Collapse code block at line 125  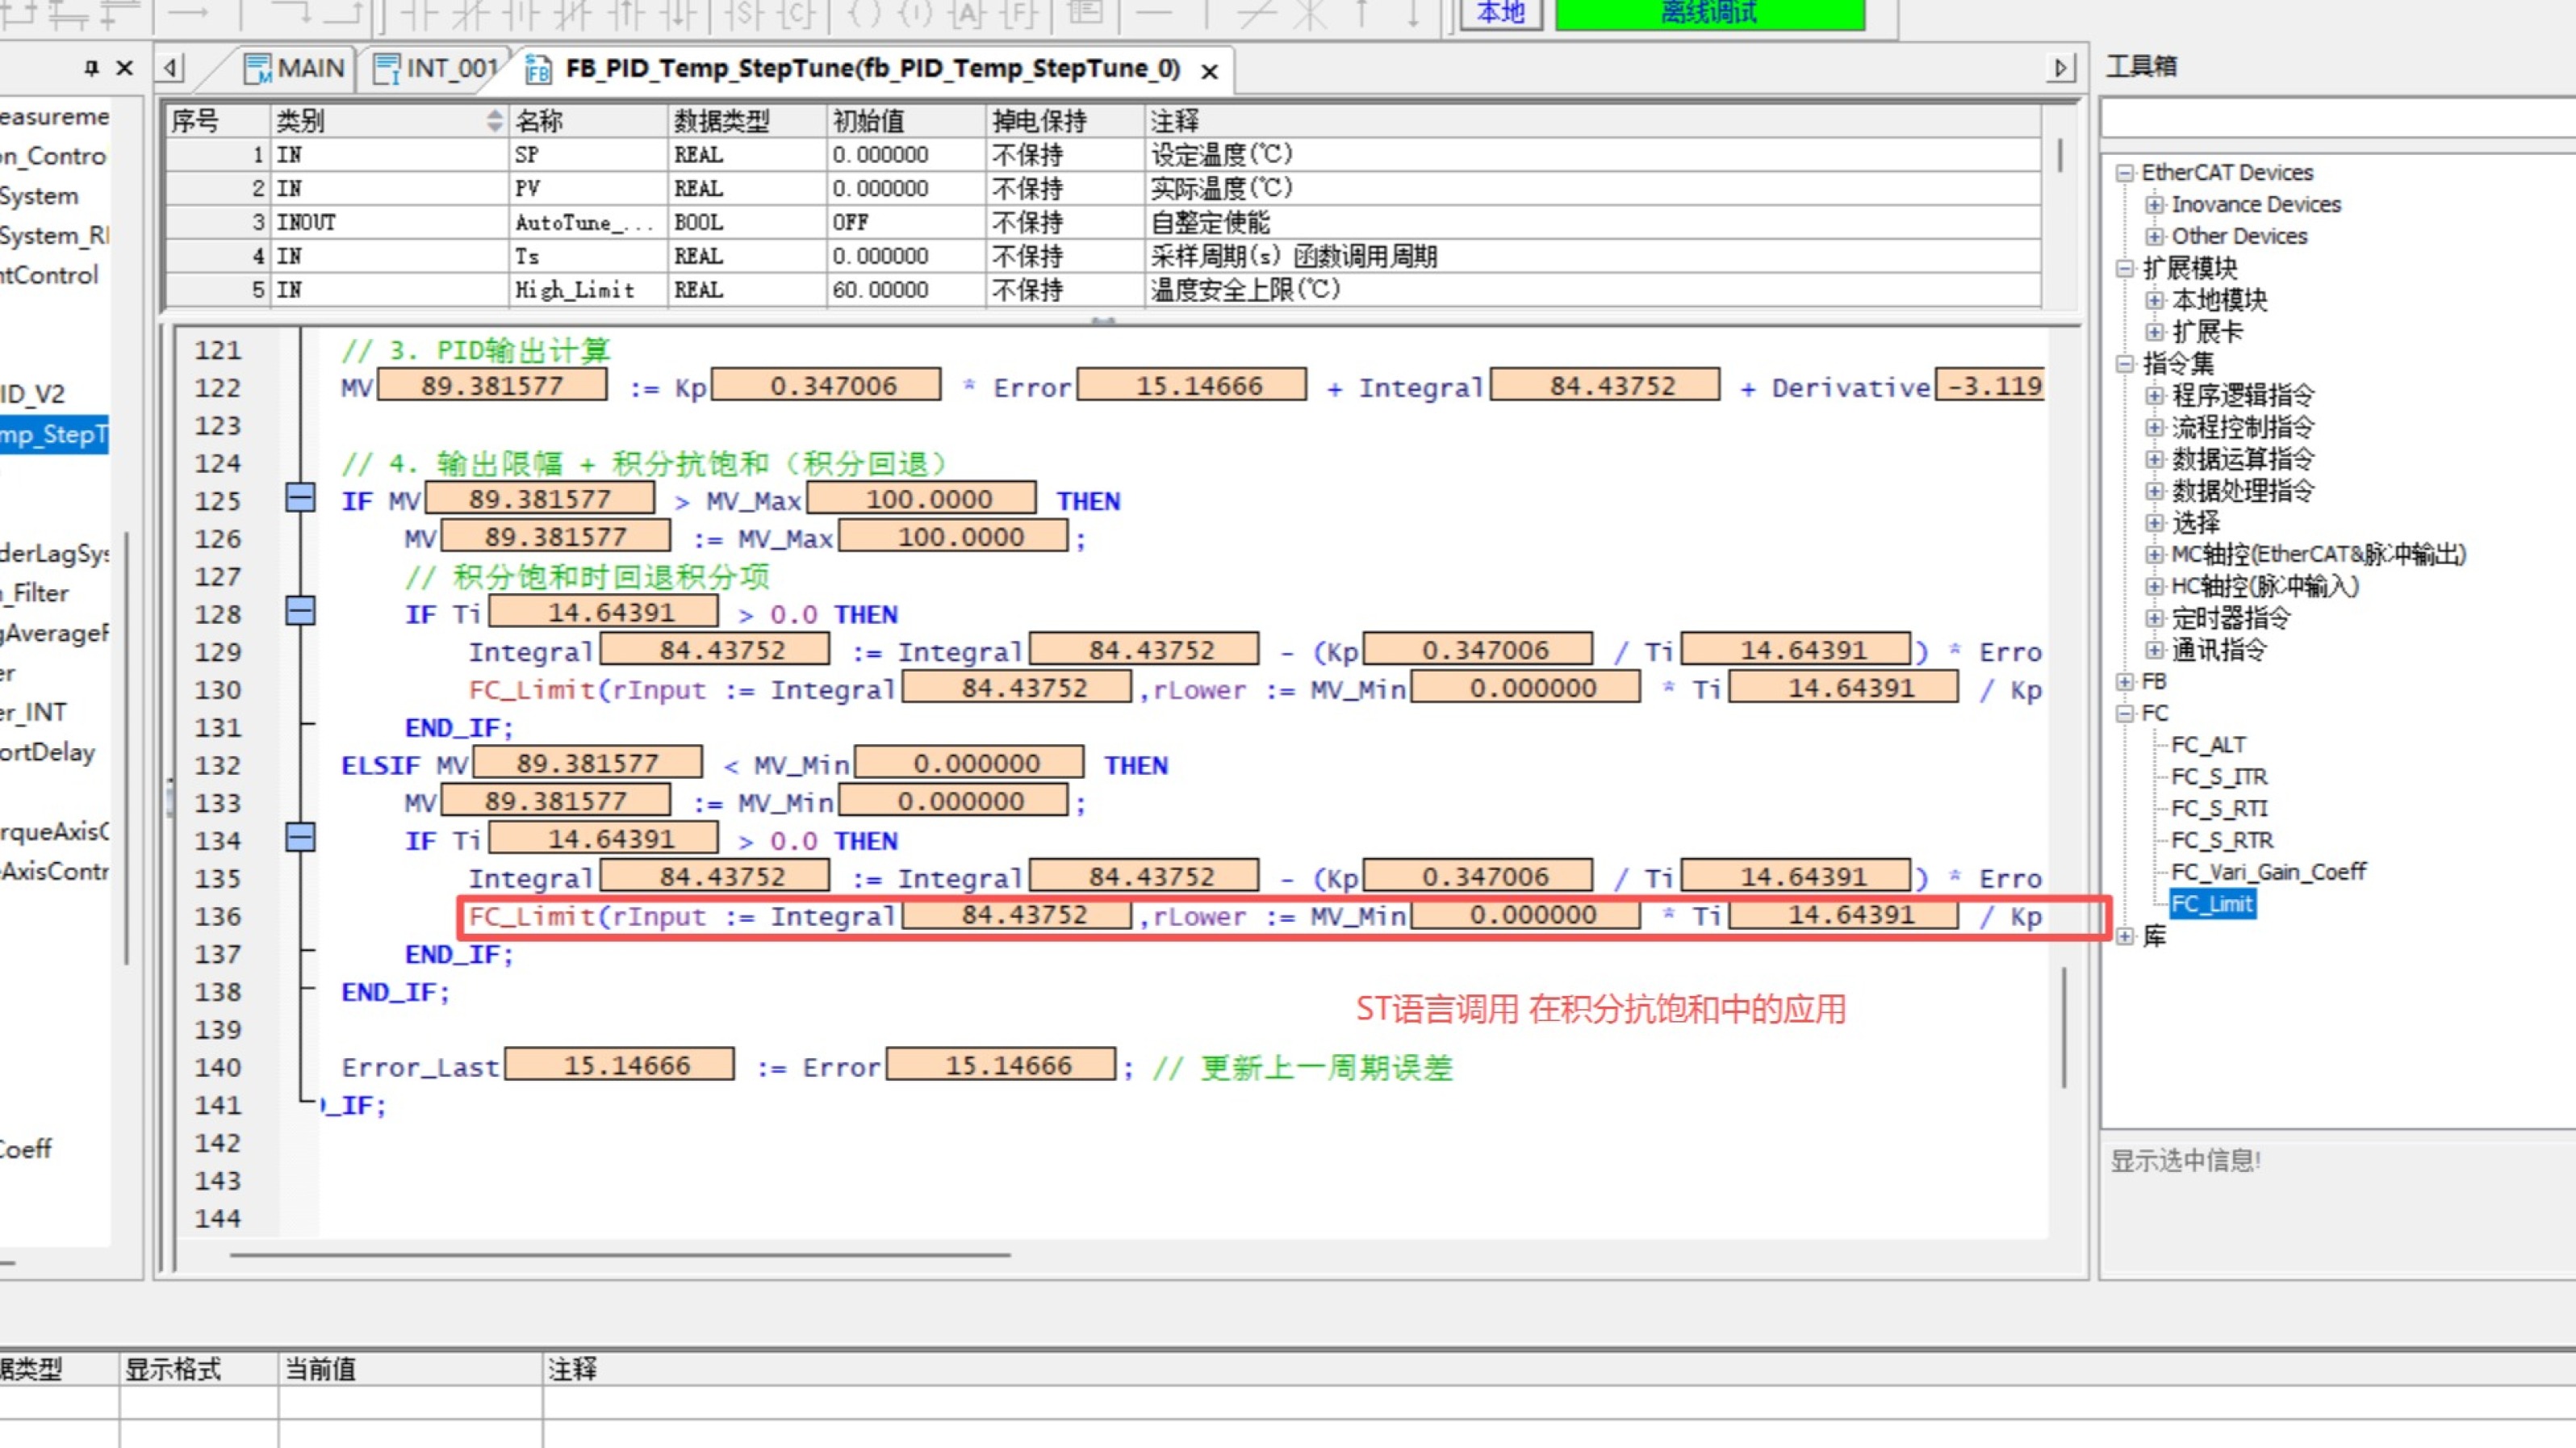(300, 498)
